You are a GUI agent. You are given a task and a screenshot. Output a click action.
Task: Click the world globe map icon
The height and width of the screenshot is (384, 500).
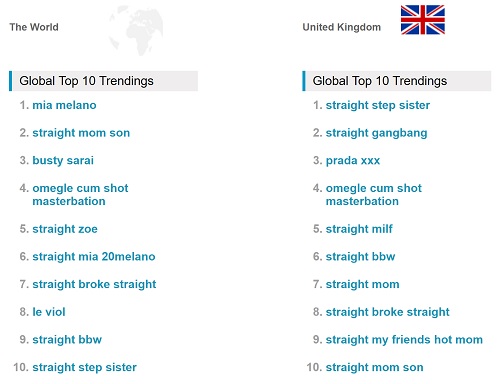point(136,30)
